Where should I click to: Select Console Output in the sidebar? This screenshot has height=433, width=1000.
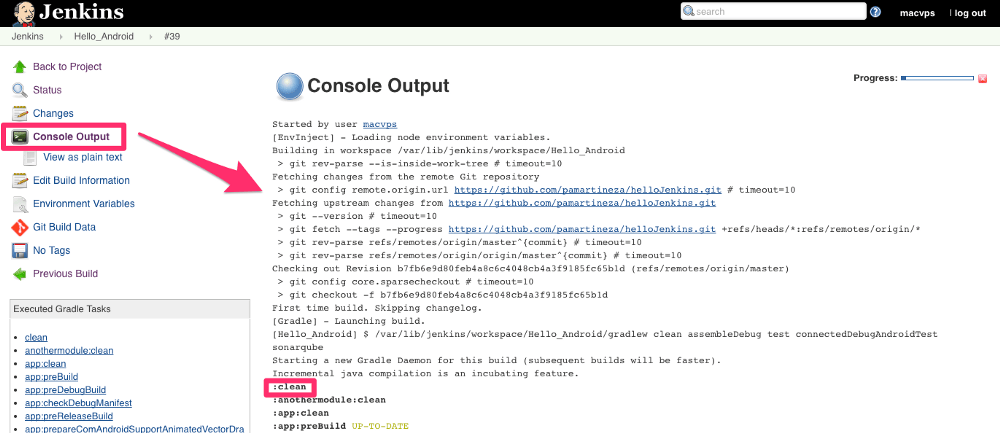pyautogui.click(x=78, y=137)
